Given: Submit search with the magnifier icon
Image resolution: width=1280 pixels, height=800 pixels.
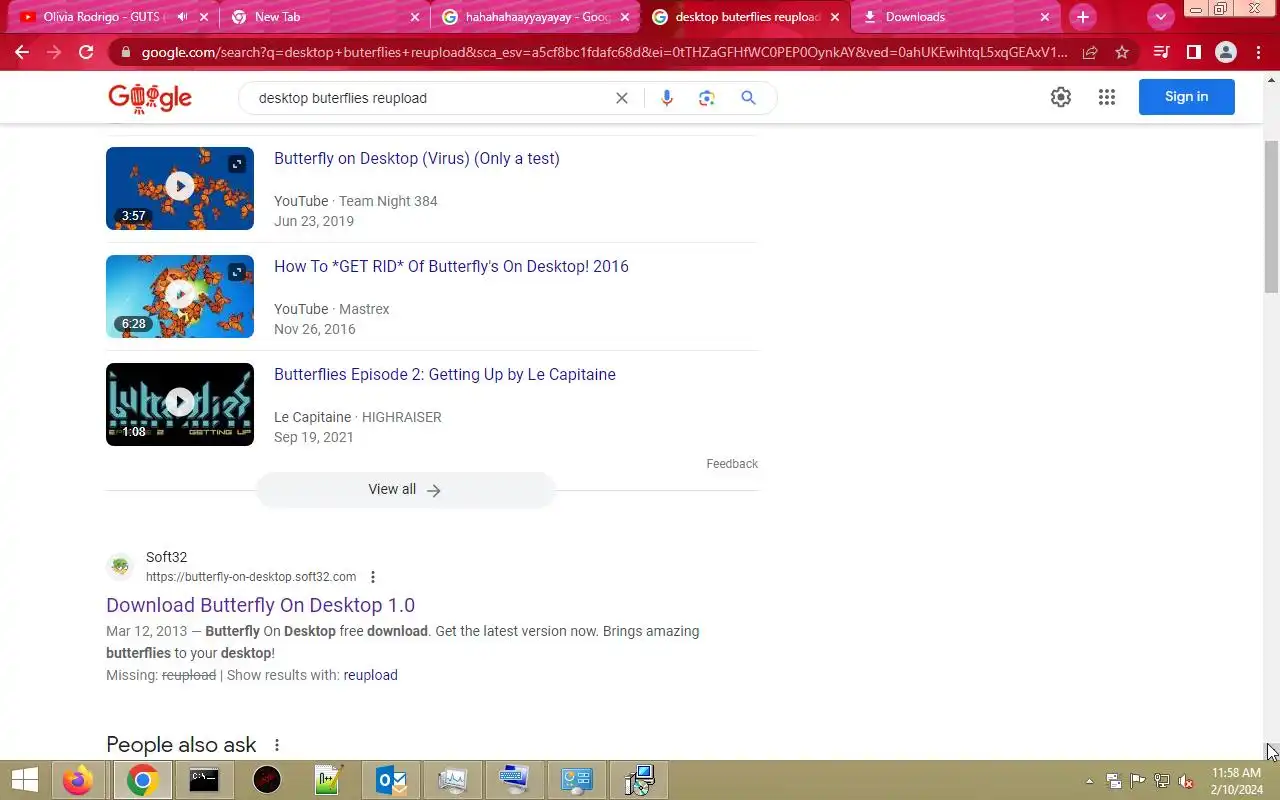Looking at the screenshot, I should pos(748,98).
